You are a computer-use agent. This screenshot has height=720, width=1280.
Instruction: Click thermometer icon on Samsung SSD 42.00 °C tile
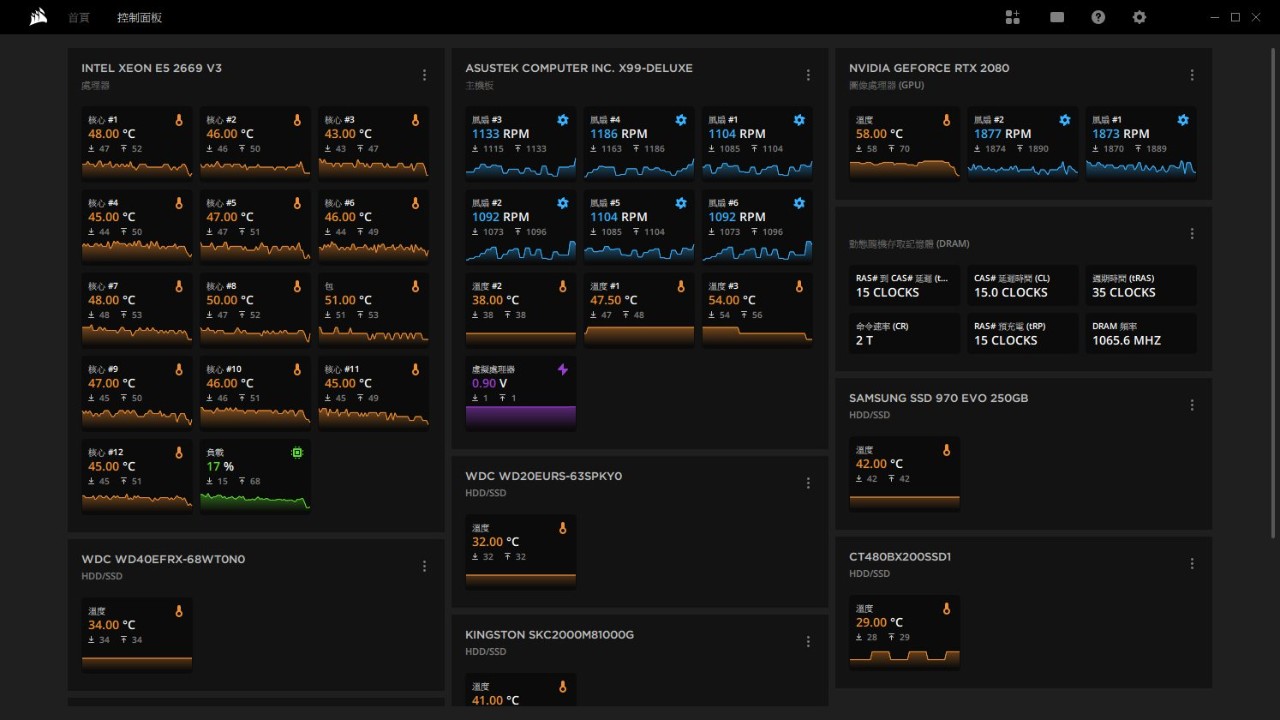pyautogui.click(x=947, y=450)
